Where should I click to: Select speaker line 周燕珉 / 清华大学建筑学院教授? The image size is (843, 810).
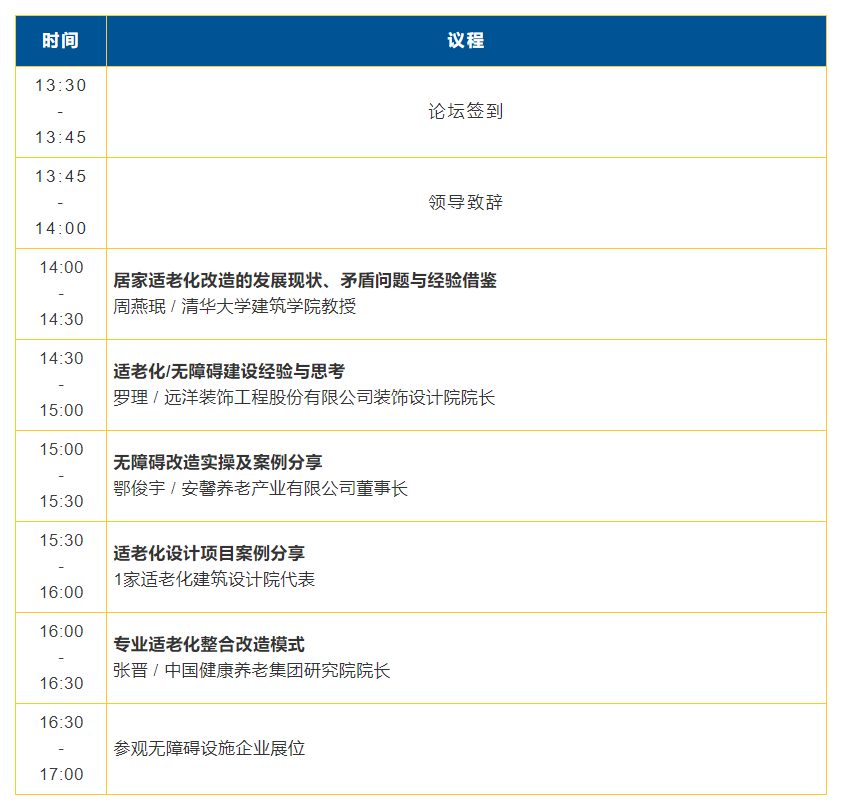click(x=235, y=307)
